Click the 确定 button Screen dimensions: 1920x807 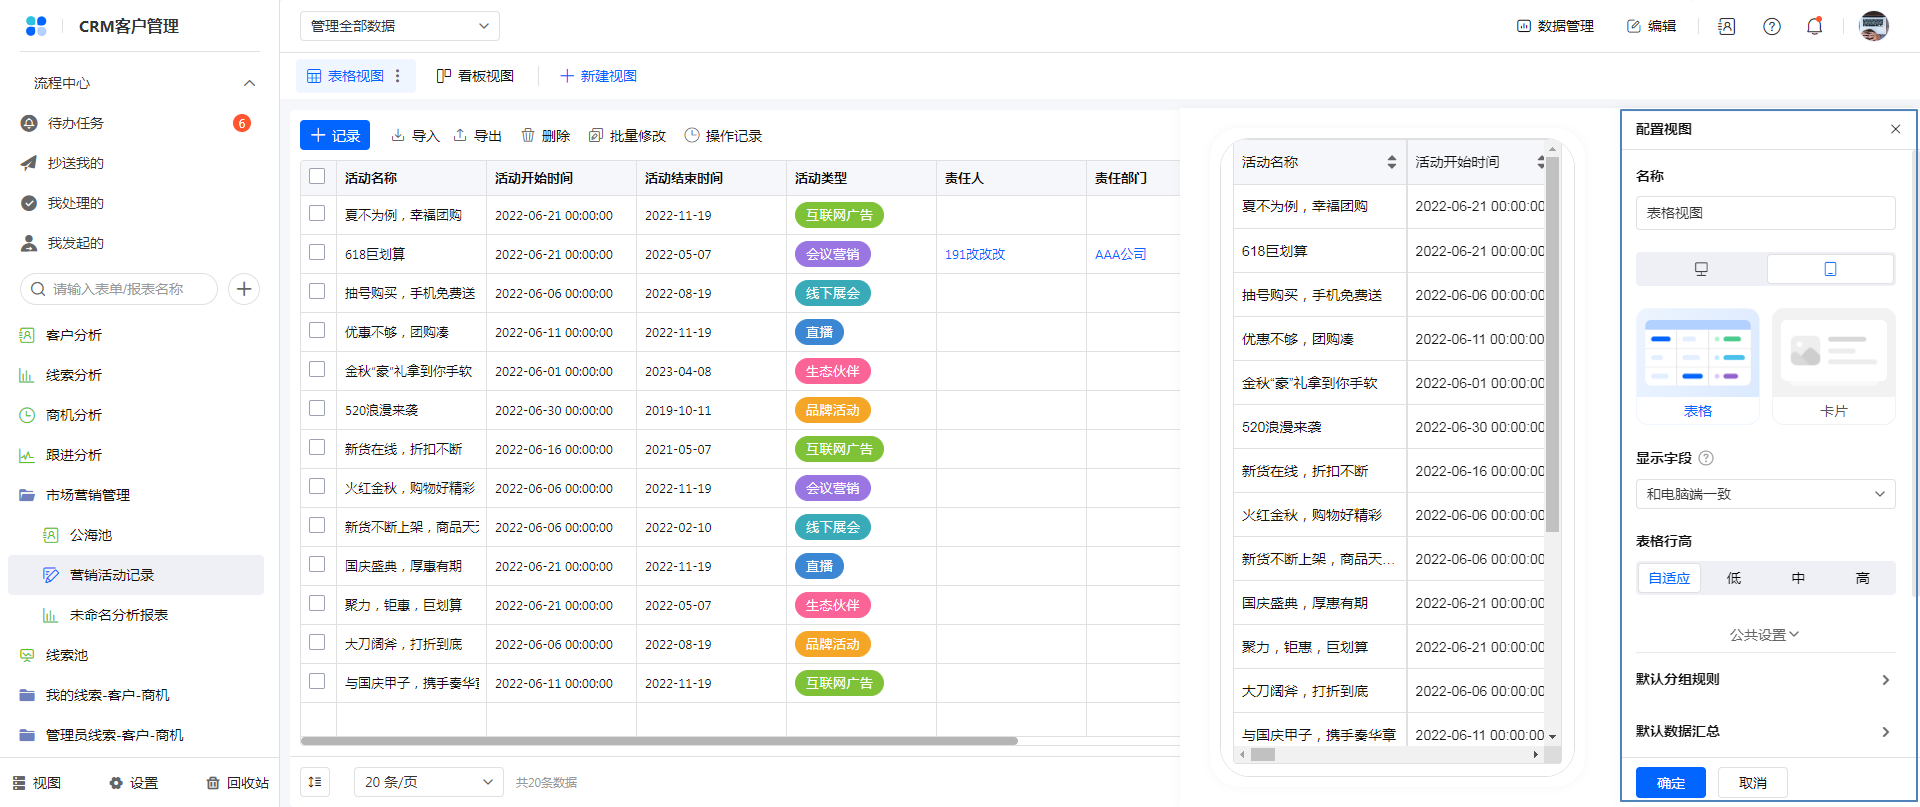[1670, 783]
